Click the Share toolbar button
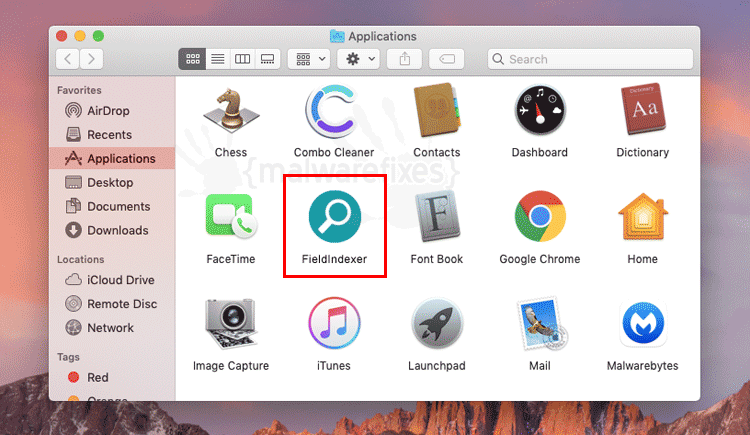This screenshot has height=435, width=750. (x=405, y=59)
